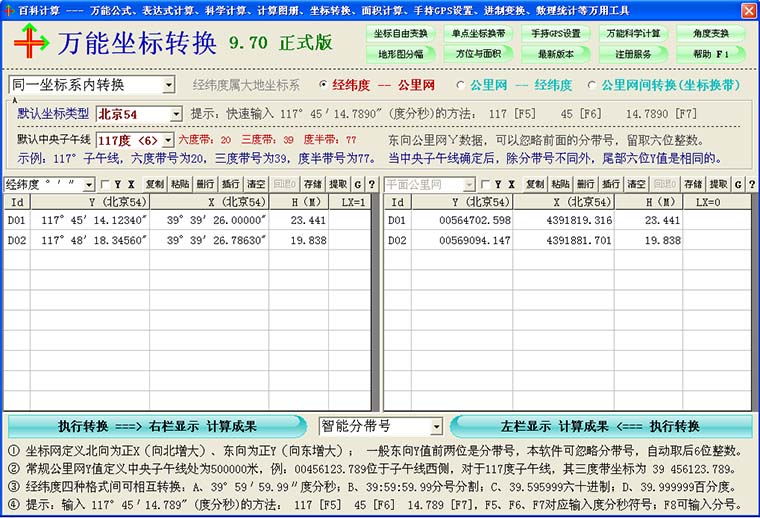Click 清空 (clear) in the right panel toolbar
The image size is (760, 518).
[x=636, y=184]
